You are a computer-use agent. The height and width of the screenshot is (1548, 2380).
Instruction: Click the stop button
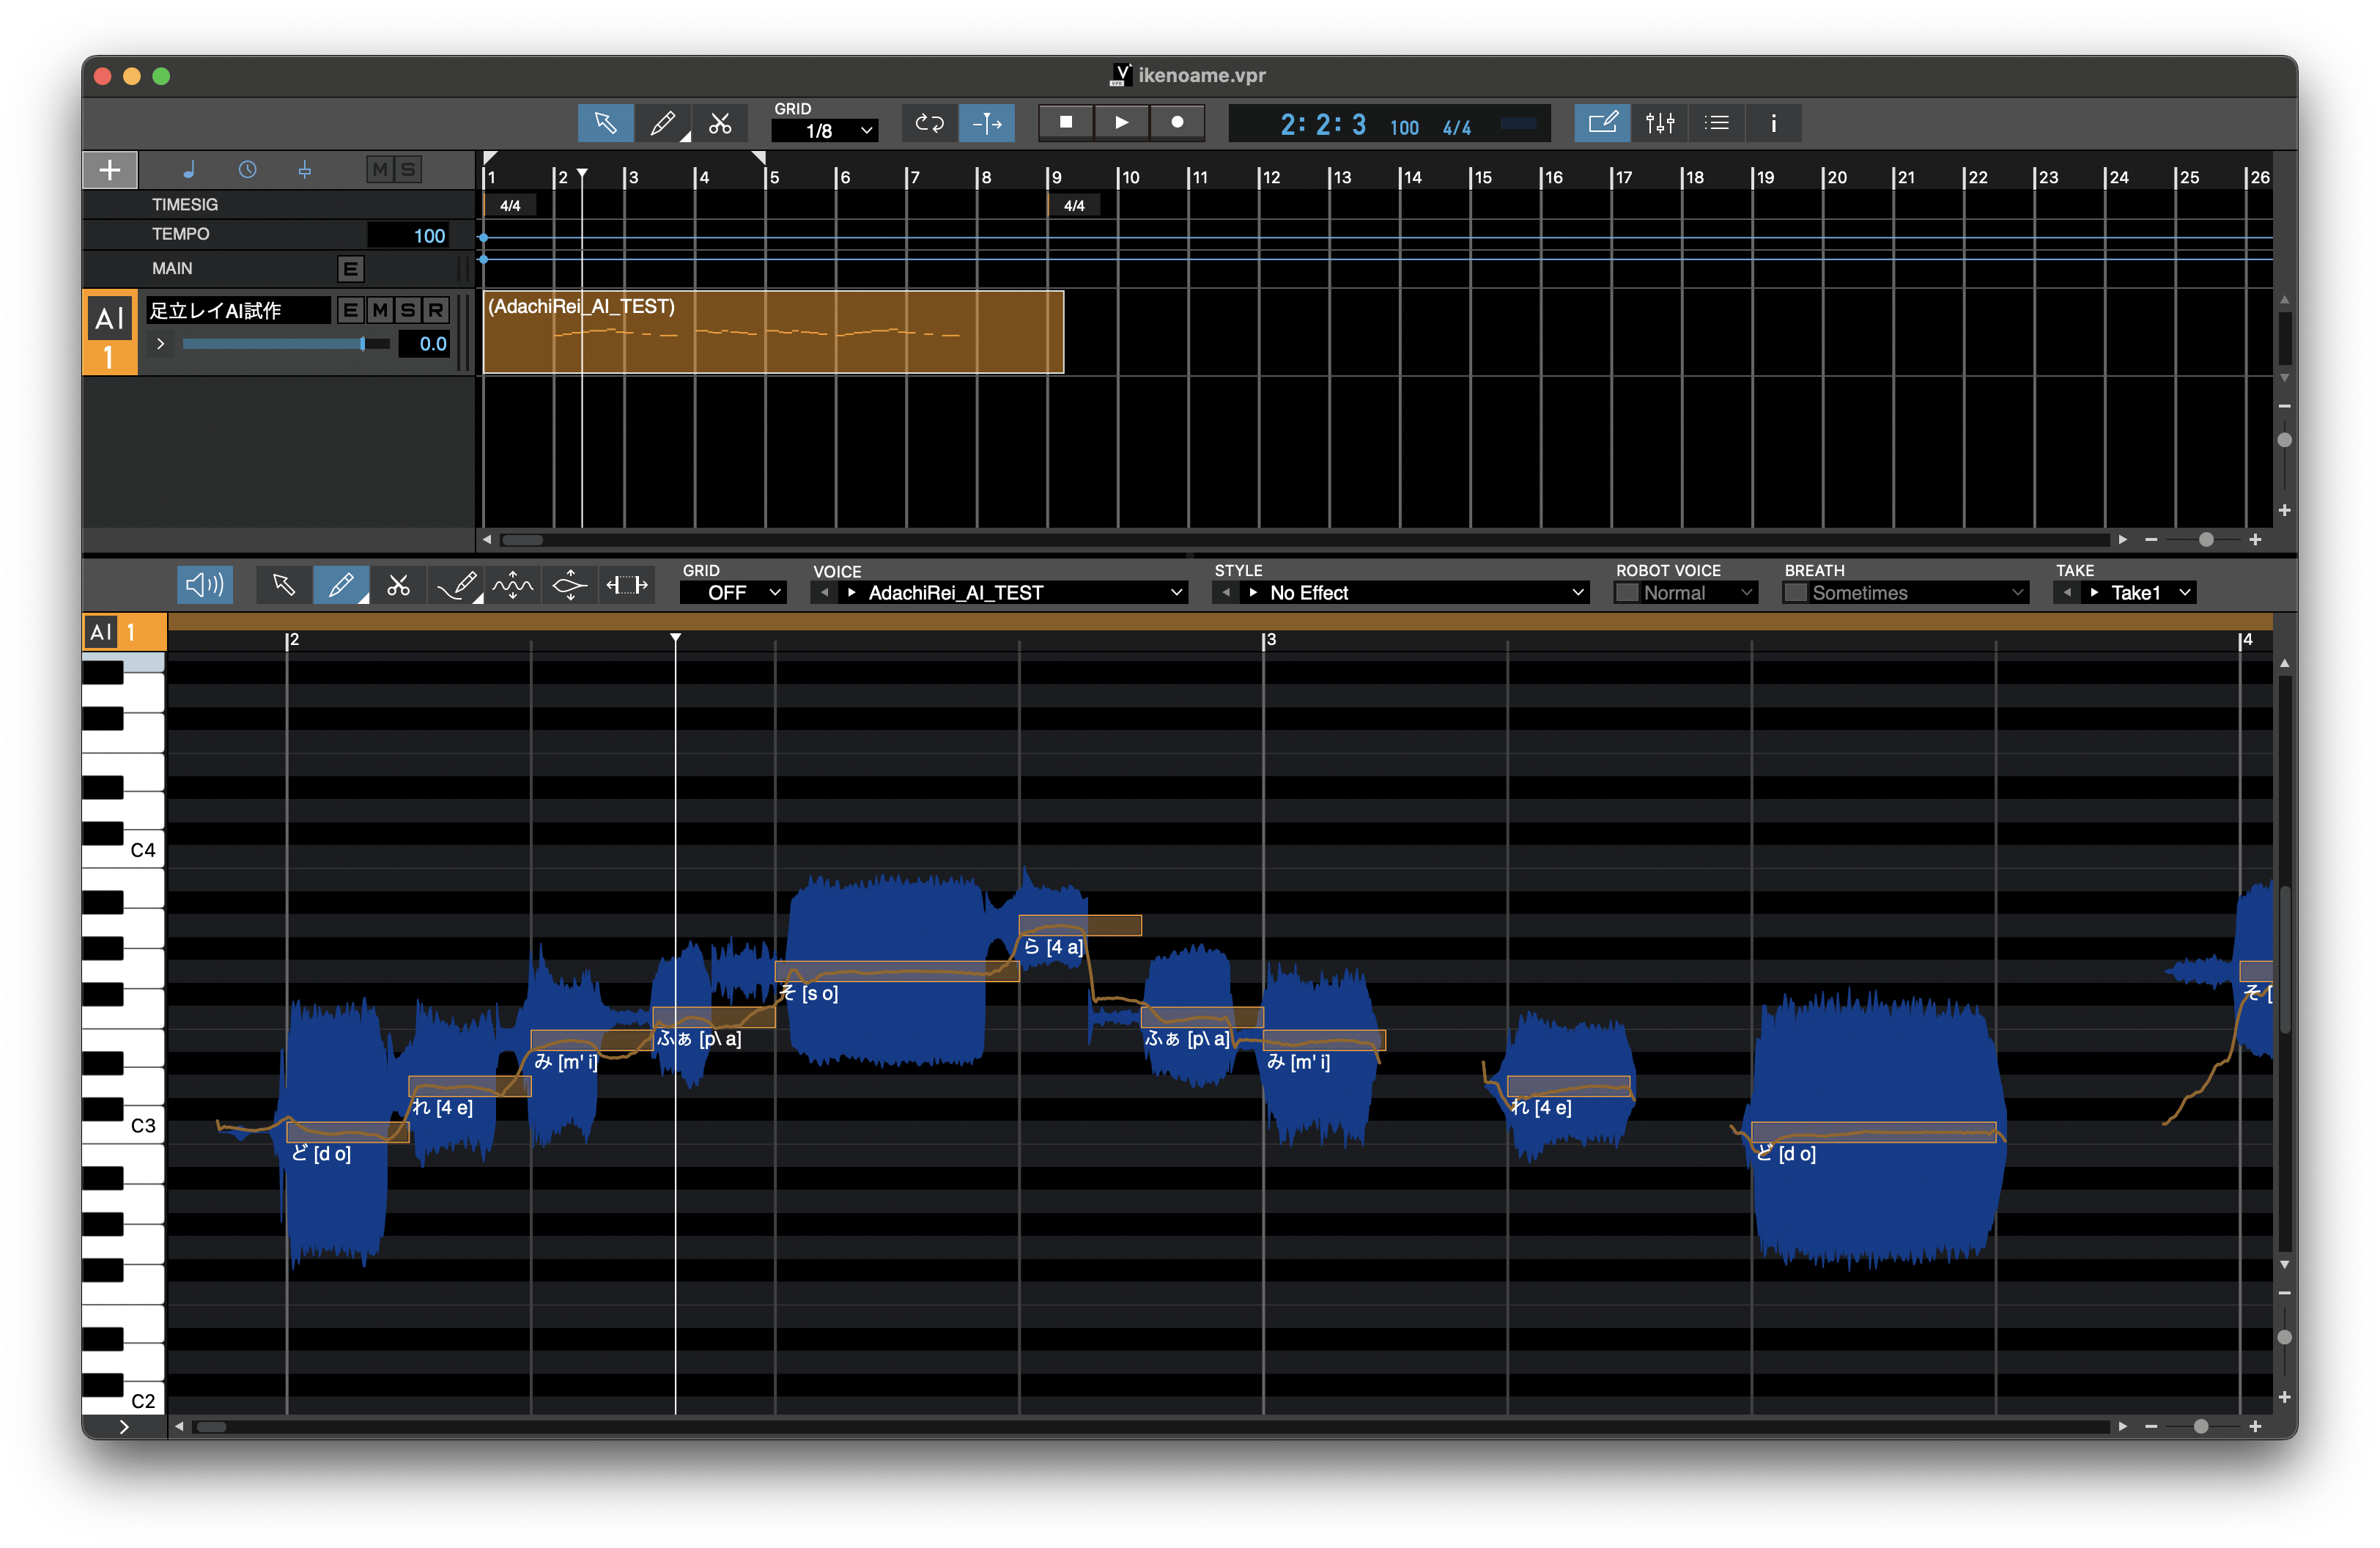tap(1066, 122)
